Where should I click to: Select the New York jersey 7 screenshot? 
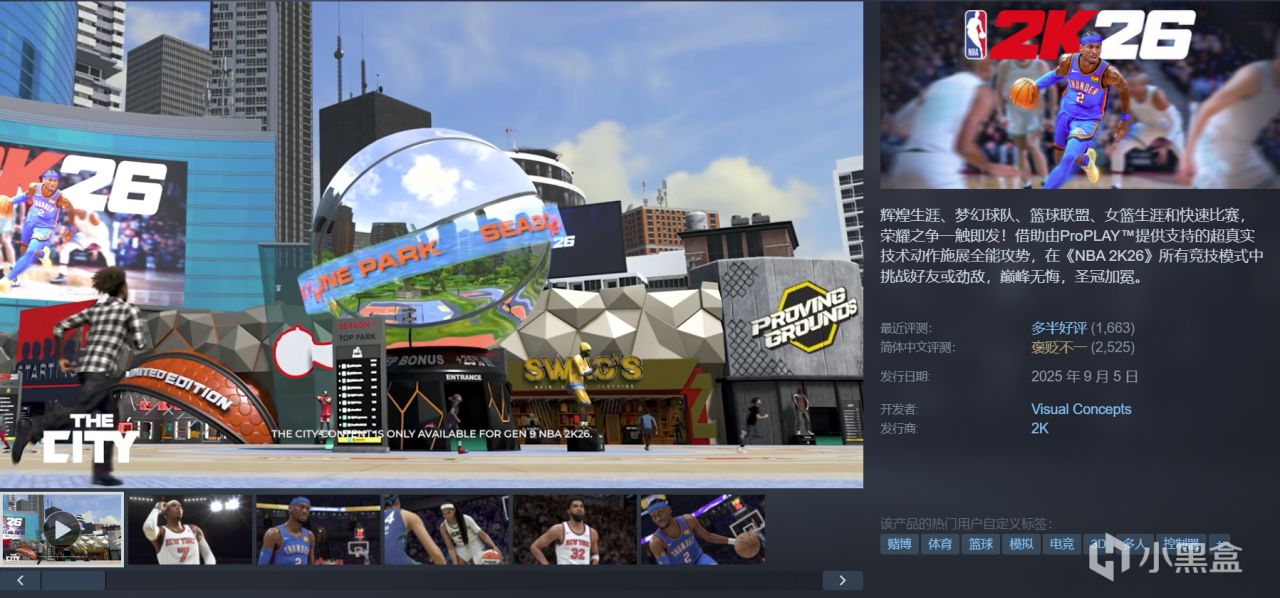pyautogui.click(x=190, y=529)
